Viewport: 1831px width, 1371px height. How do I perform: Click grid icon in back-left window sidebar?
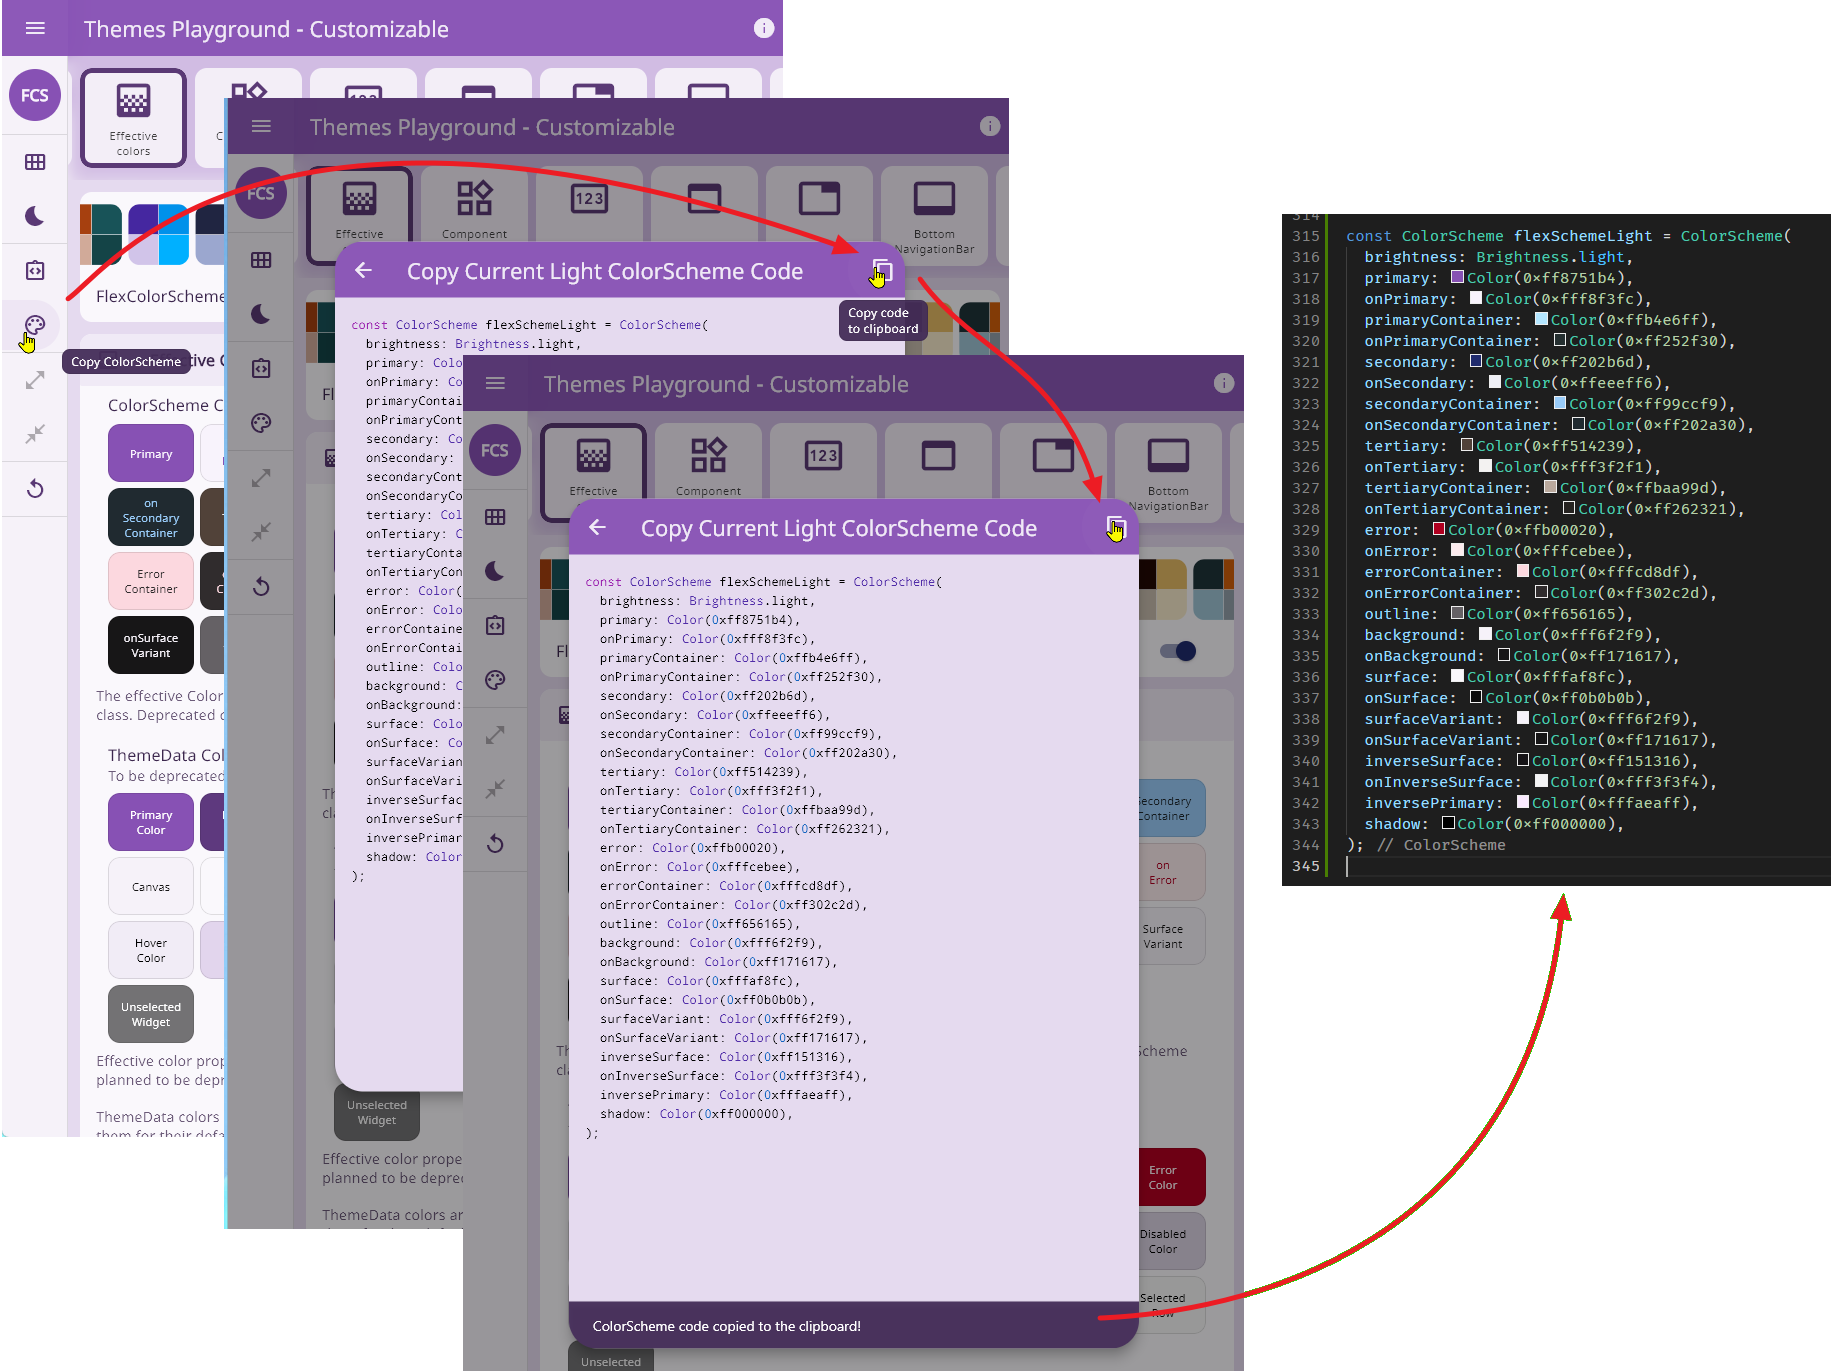click(35, 162)
